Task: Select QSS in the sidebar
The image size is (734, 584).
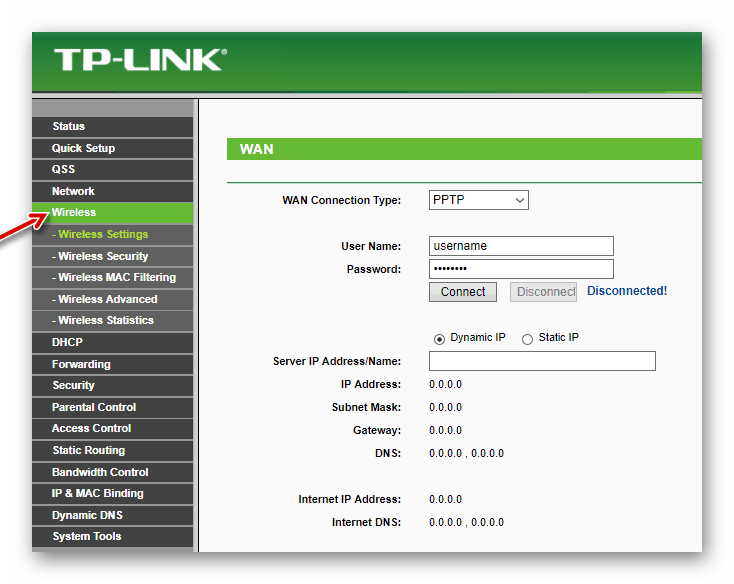Action: pyautogui.click(x=112, y=169)
